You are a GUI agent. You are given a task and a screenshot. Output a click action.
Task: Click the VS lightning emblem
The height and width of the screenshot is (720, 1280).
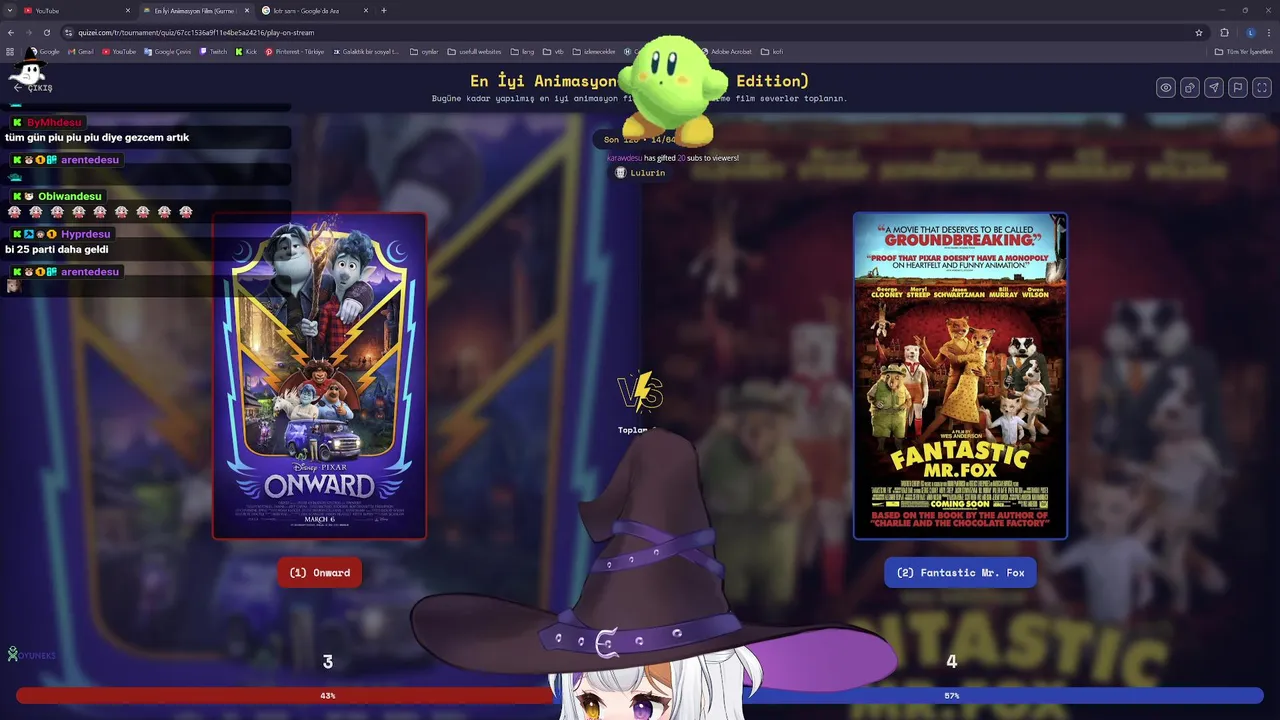click(640, 392)
